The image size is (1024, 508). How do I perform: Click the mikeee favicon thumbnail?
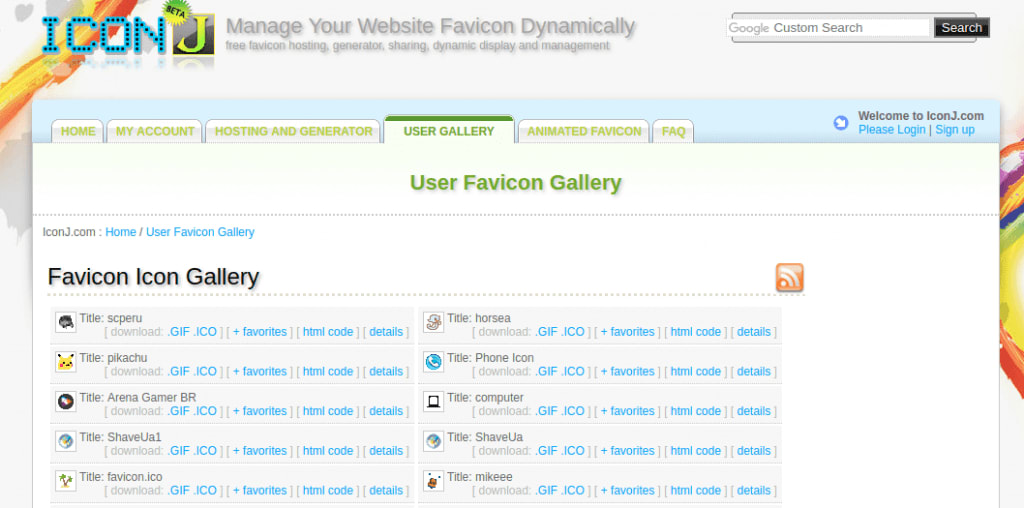coord(434,481)
